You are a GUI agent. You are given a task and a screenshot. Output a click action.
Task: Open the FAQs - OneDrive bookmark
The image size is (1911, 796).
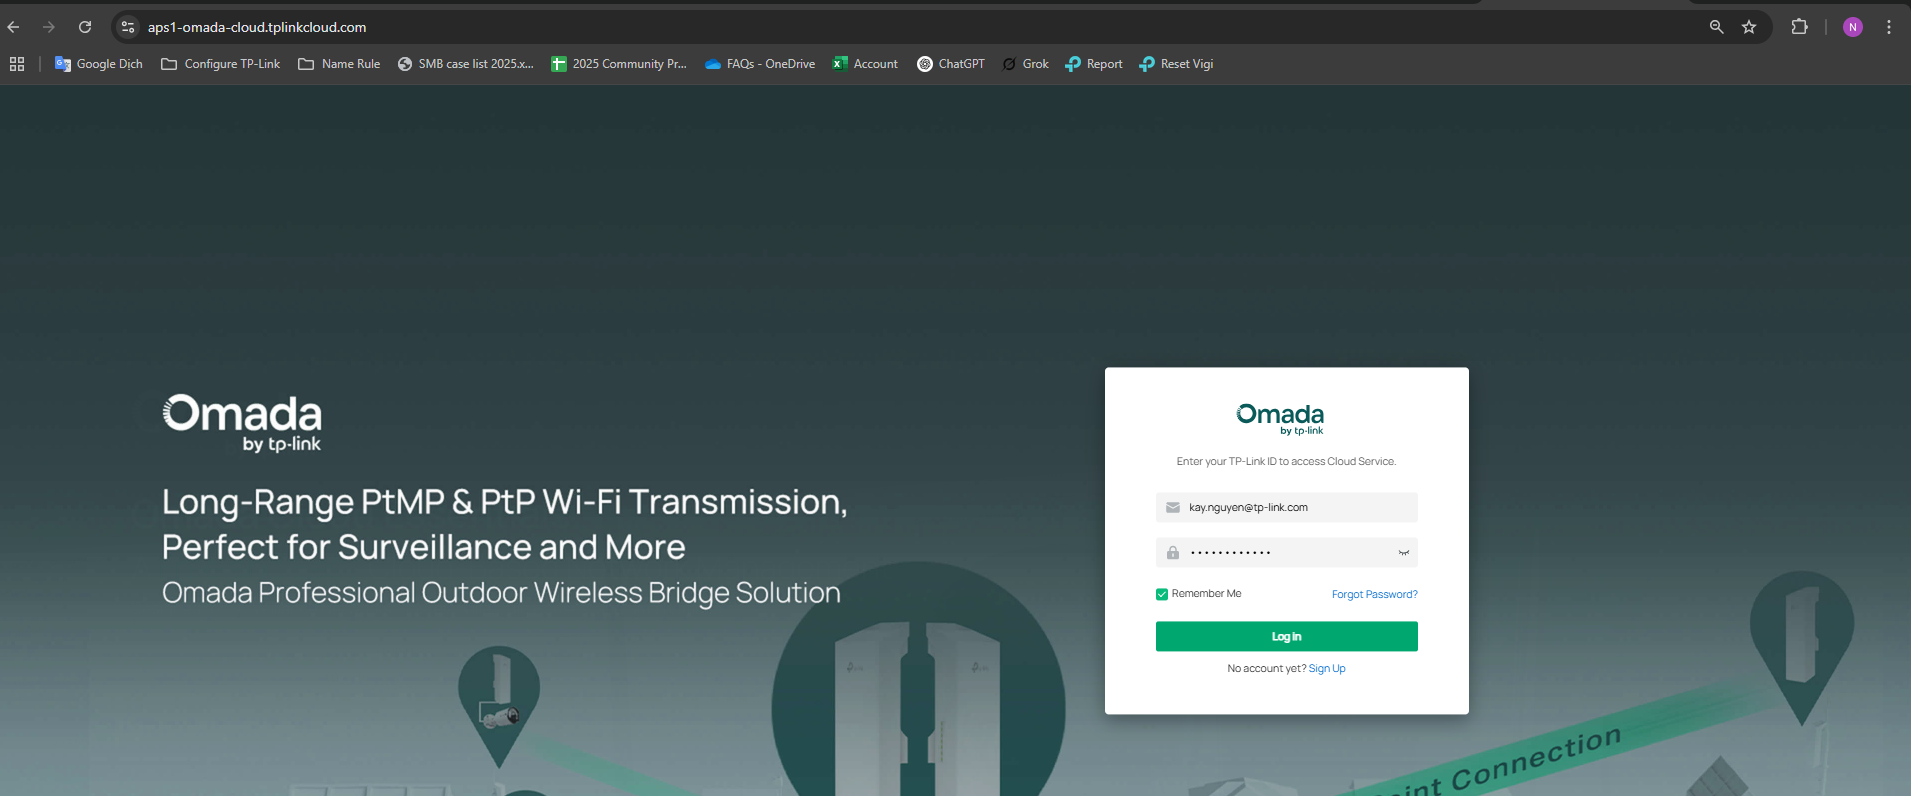pyautogui.click(x=760, y=64)
